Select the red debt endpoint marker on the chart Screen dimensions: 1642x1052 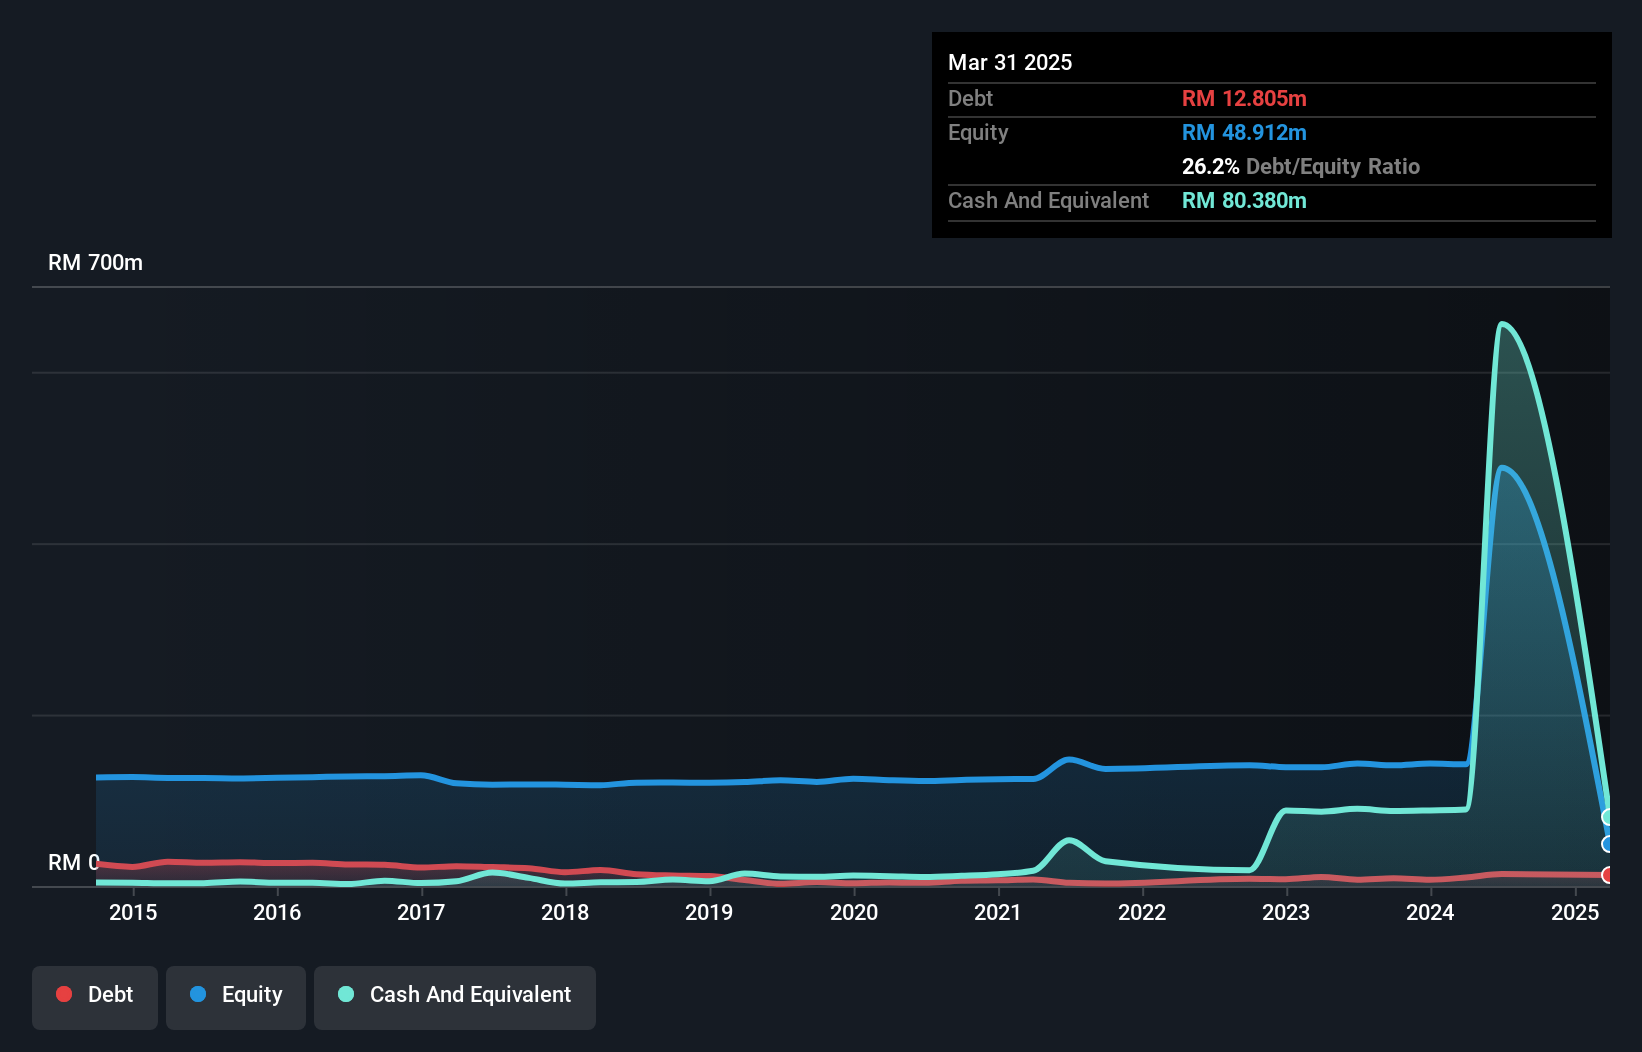(1607, 874)
